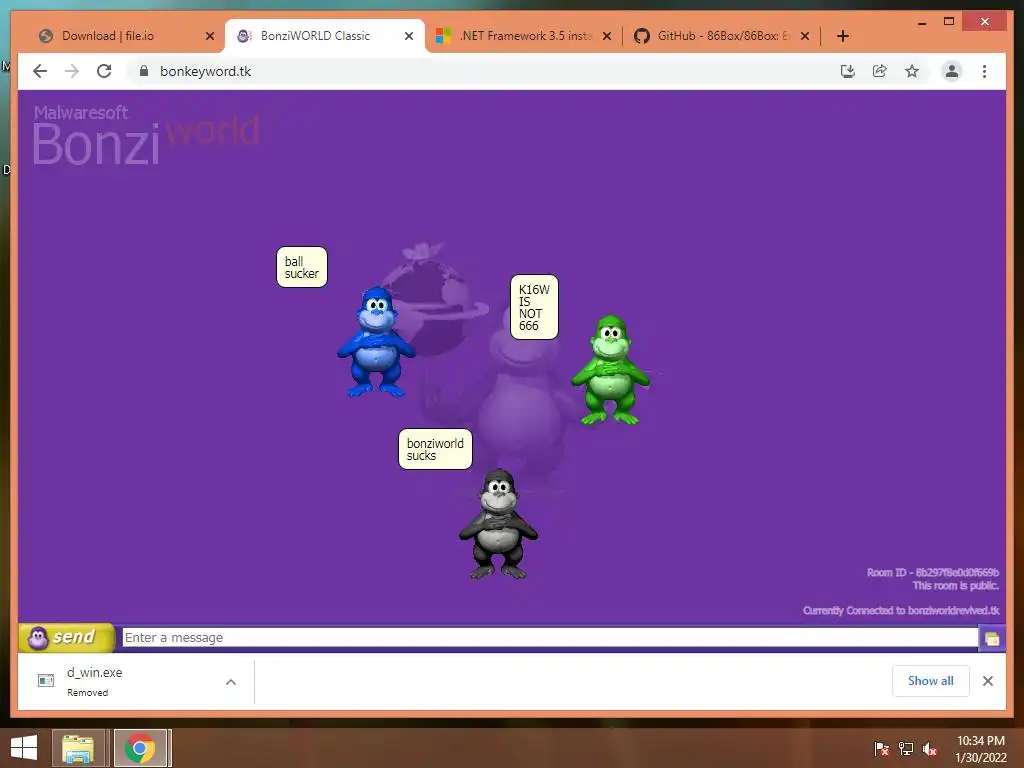Screen dimensions: 1024x768
Task: Click the browser forward arrow
Action: coord(72,71)
